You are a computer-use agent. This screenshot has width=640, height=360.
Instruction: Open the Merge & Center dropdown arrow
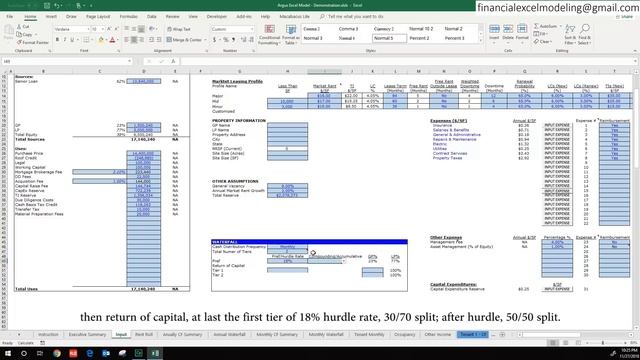[205, 40]
